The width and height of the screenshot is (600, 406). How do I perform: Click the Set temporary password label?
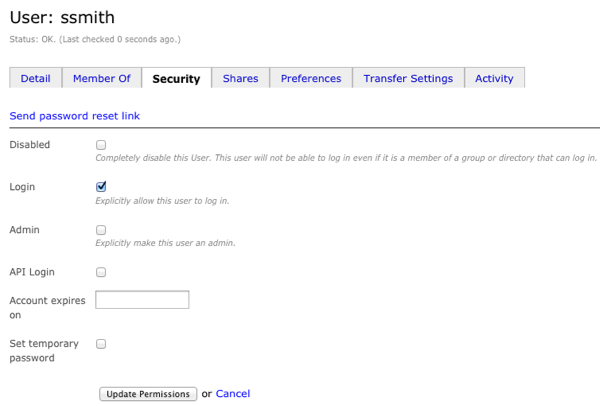click(x=44, y=351)
